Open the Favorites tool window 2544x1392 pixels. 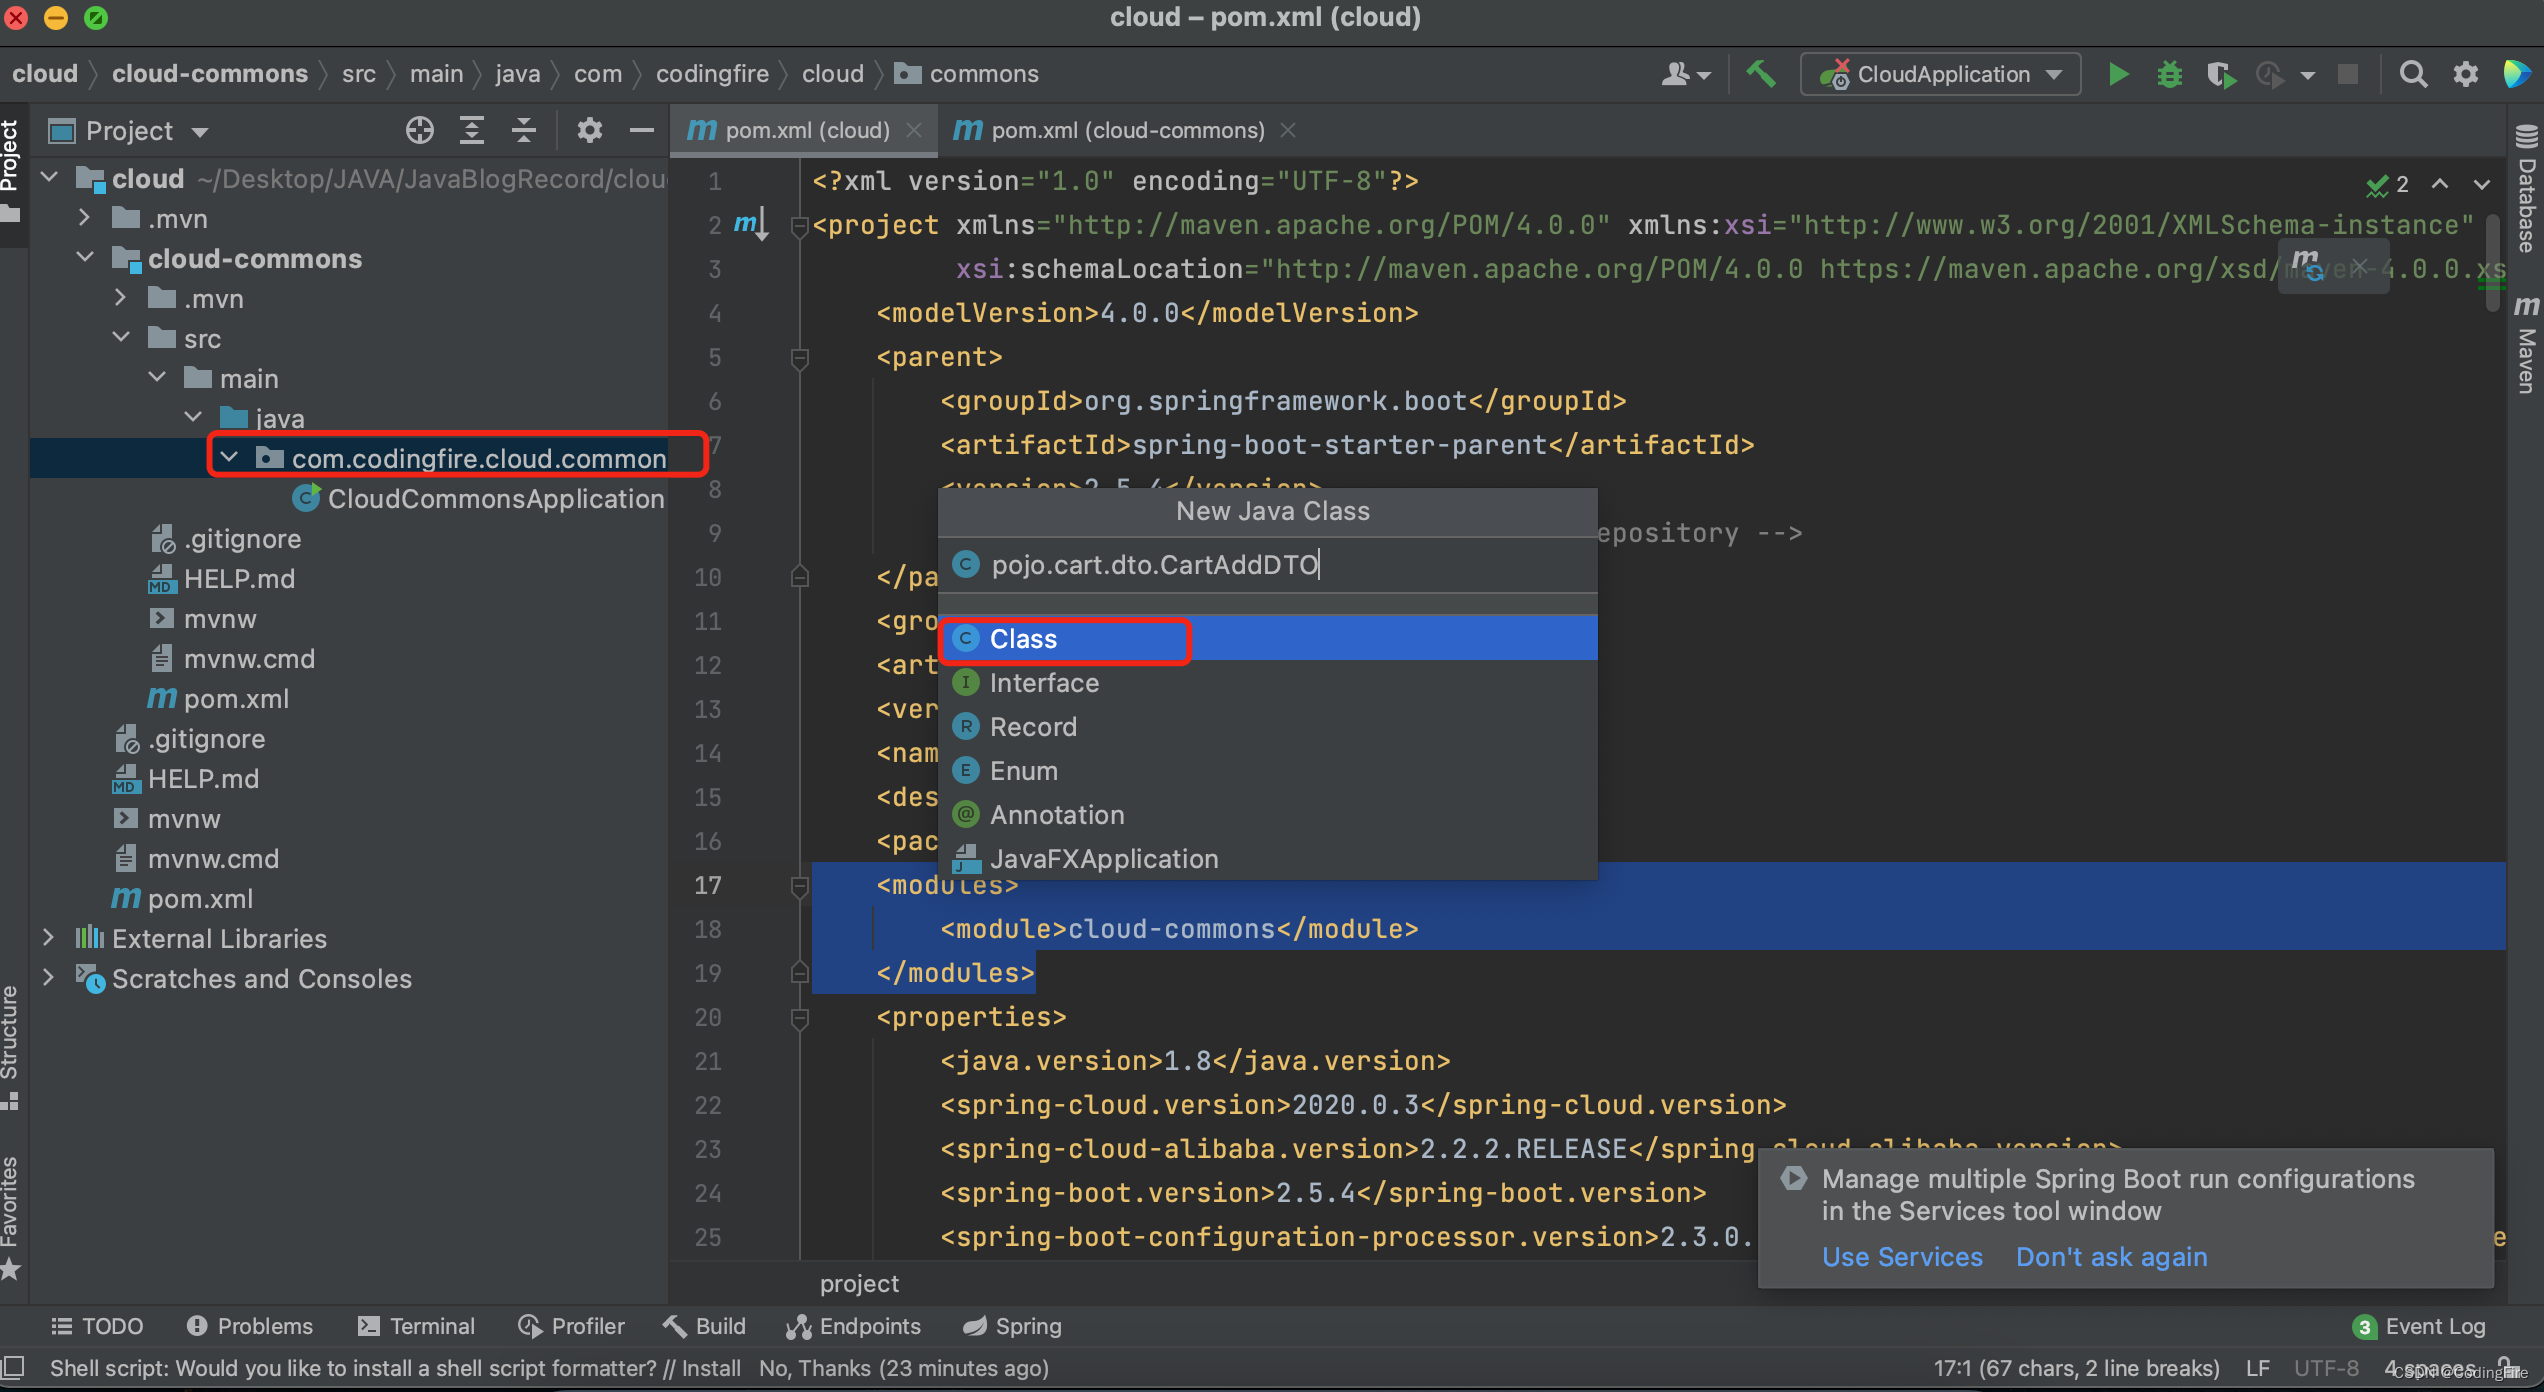pyautogui.click(x=11, y=1218)
